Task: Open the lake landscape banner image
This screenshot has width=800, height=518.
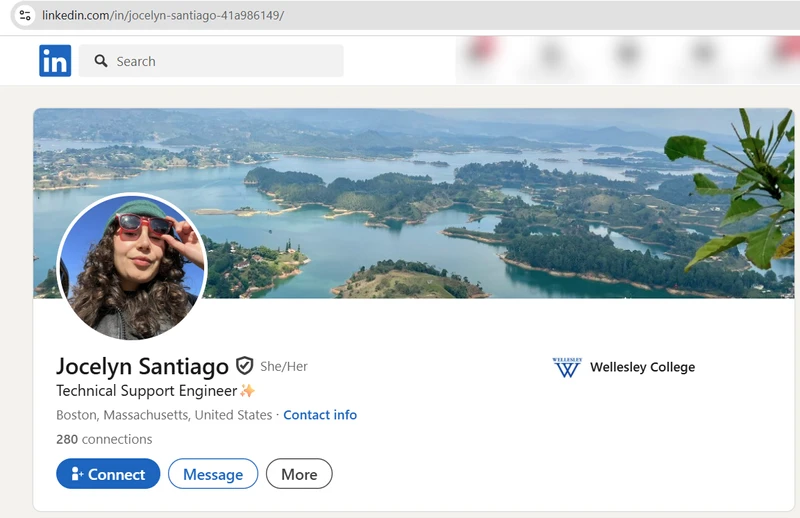Action: (x=450, y=200)
